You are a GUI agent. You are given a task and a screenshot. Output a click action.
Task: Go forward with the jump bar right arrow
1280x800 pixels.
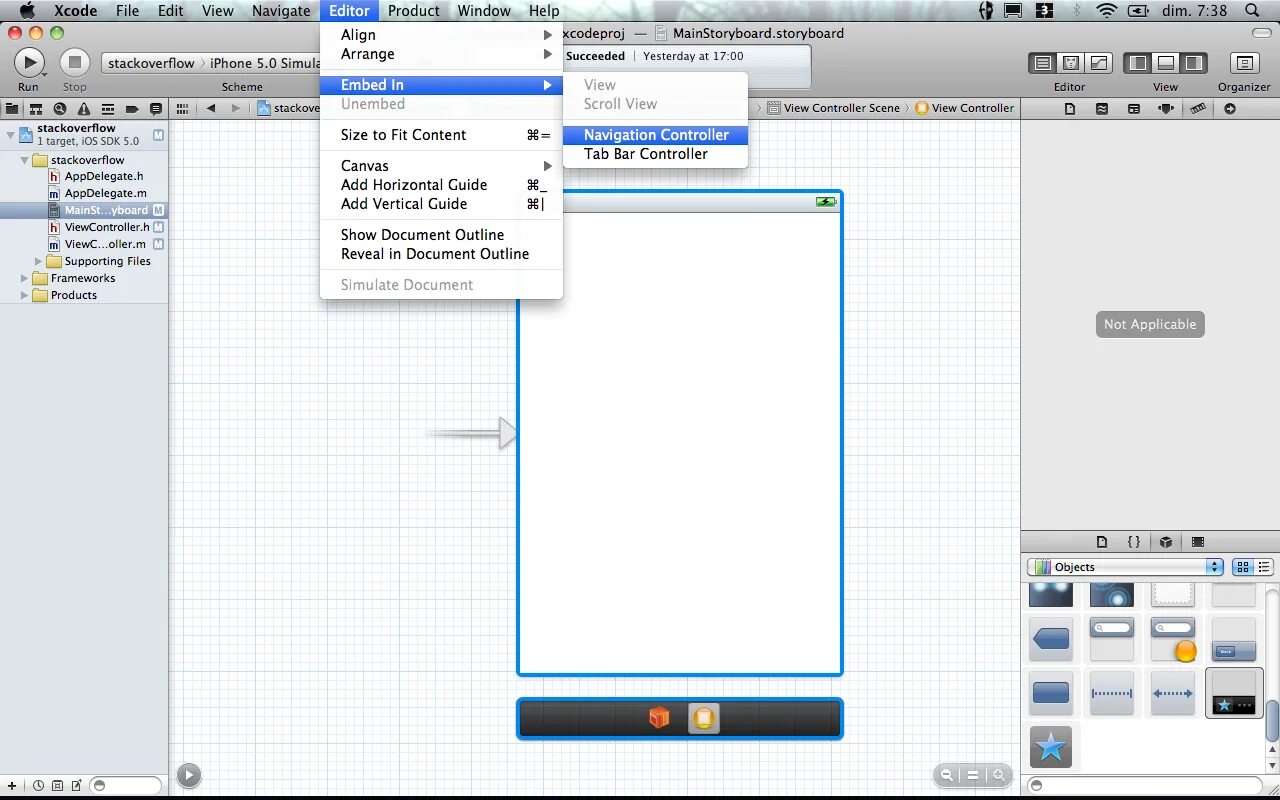point(236,108)
